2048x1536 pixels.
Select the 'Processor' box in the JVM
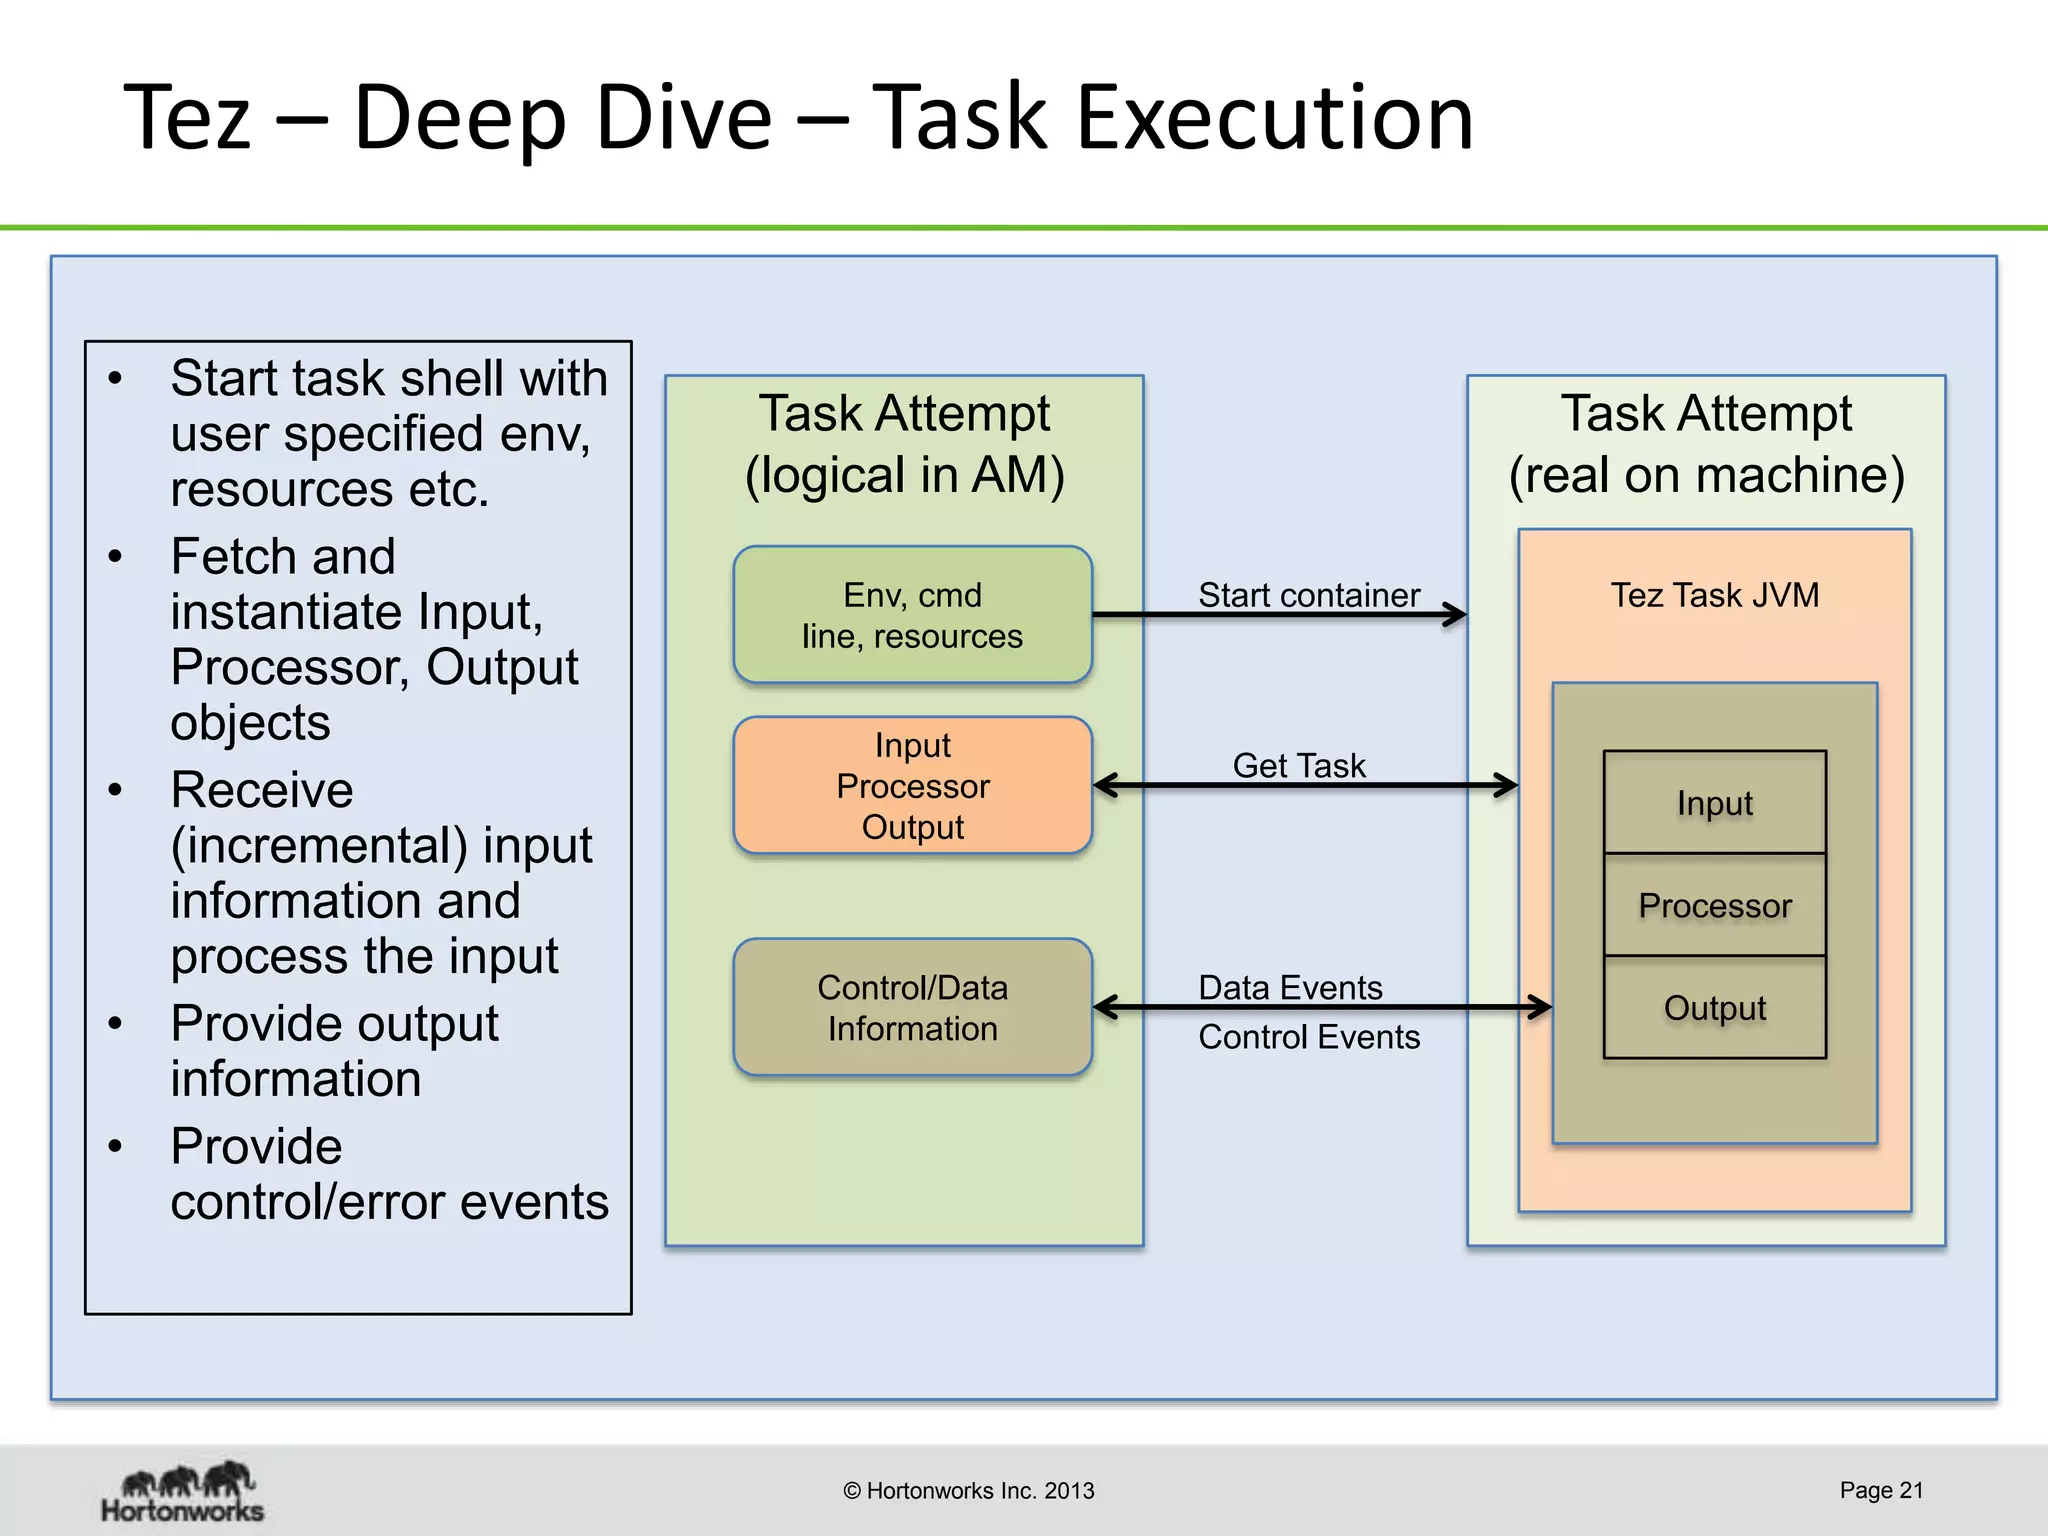(1714, 905)
